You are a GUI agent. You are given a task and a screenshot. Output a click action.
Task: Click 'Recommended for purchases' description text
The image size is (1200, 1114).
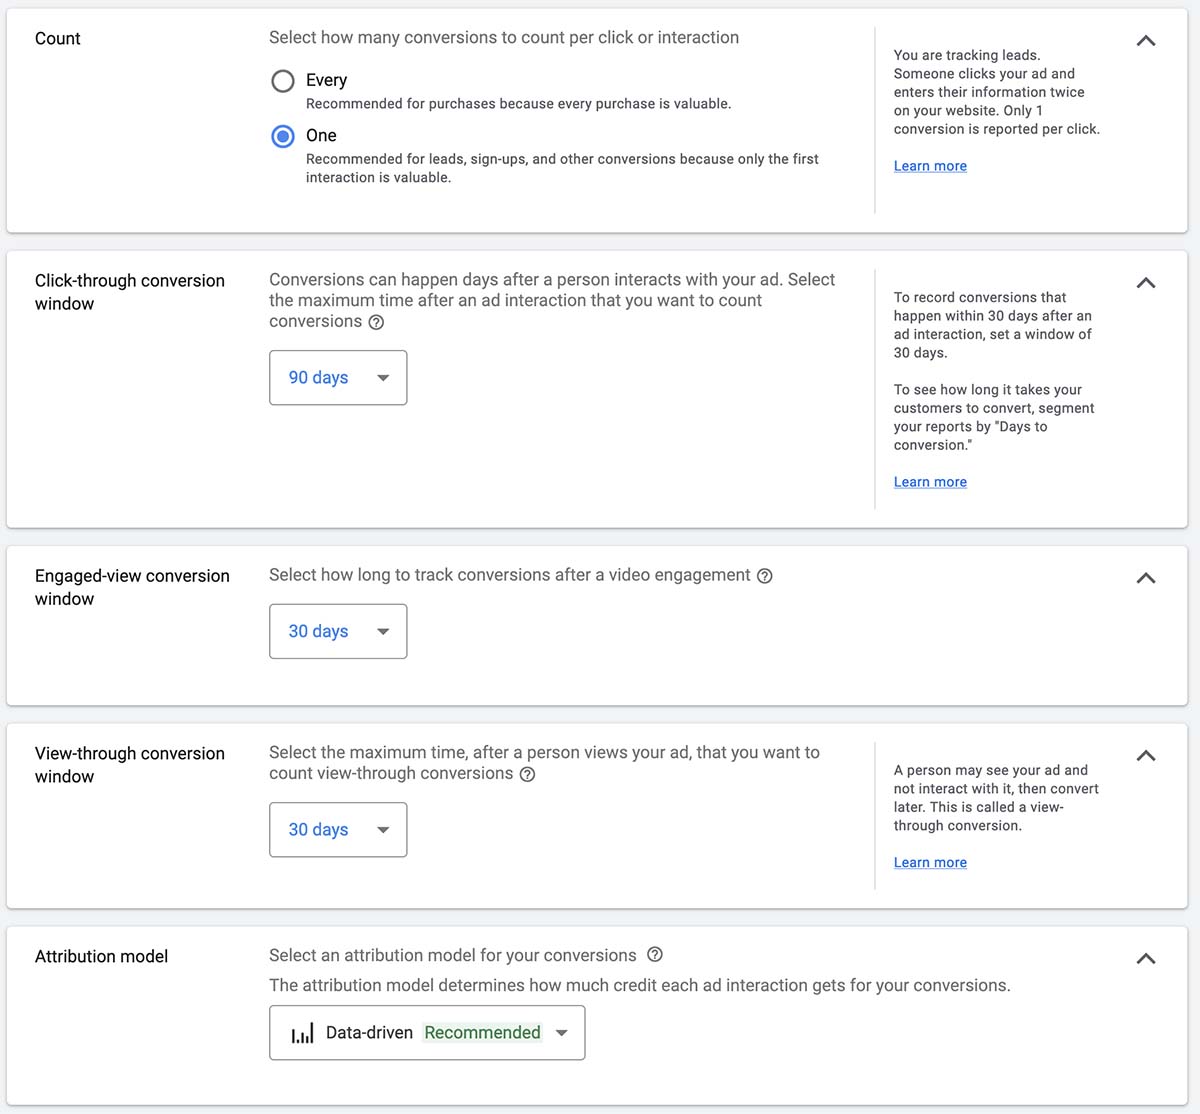[518, 104]
